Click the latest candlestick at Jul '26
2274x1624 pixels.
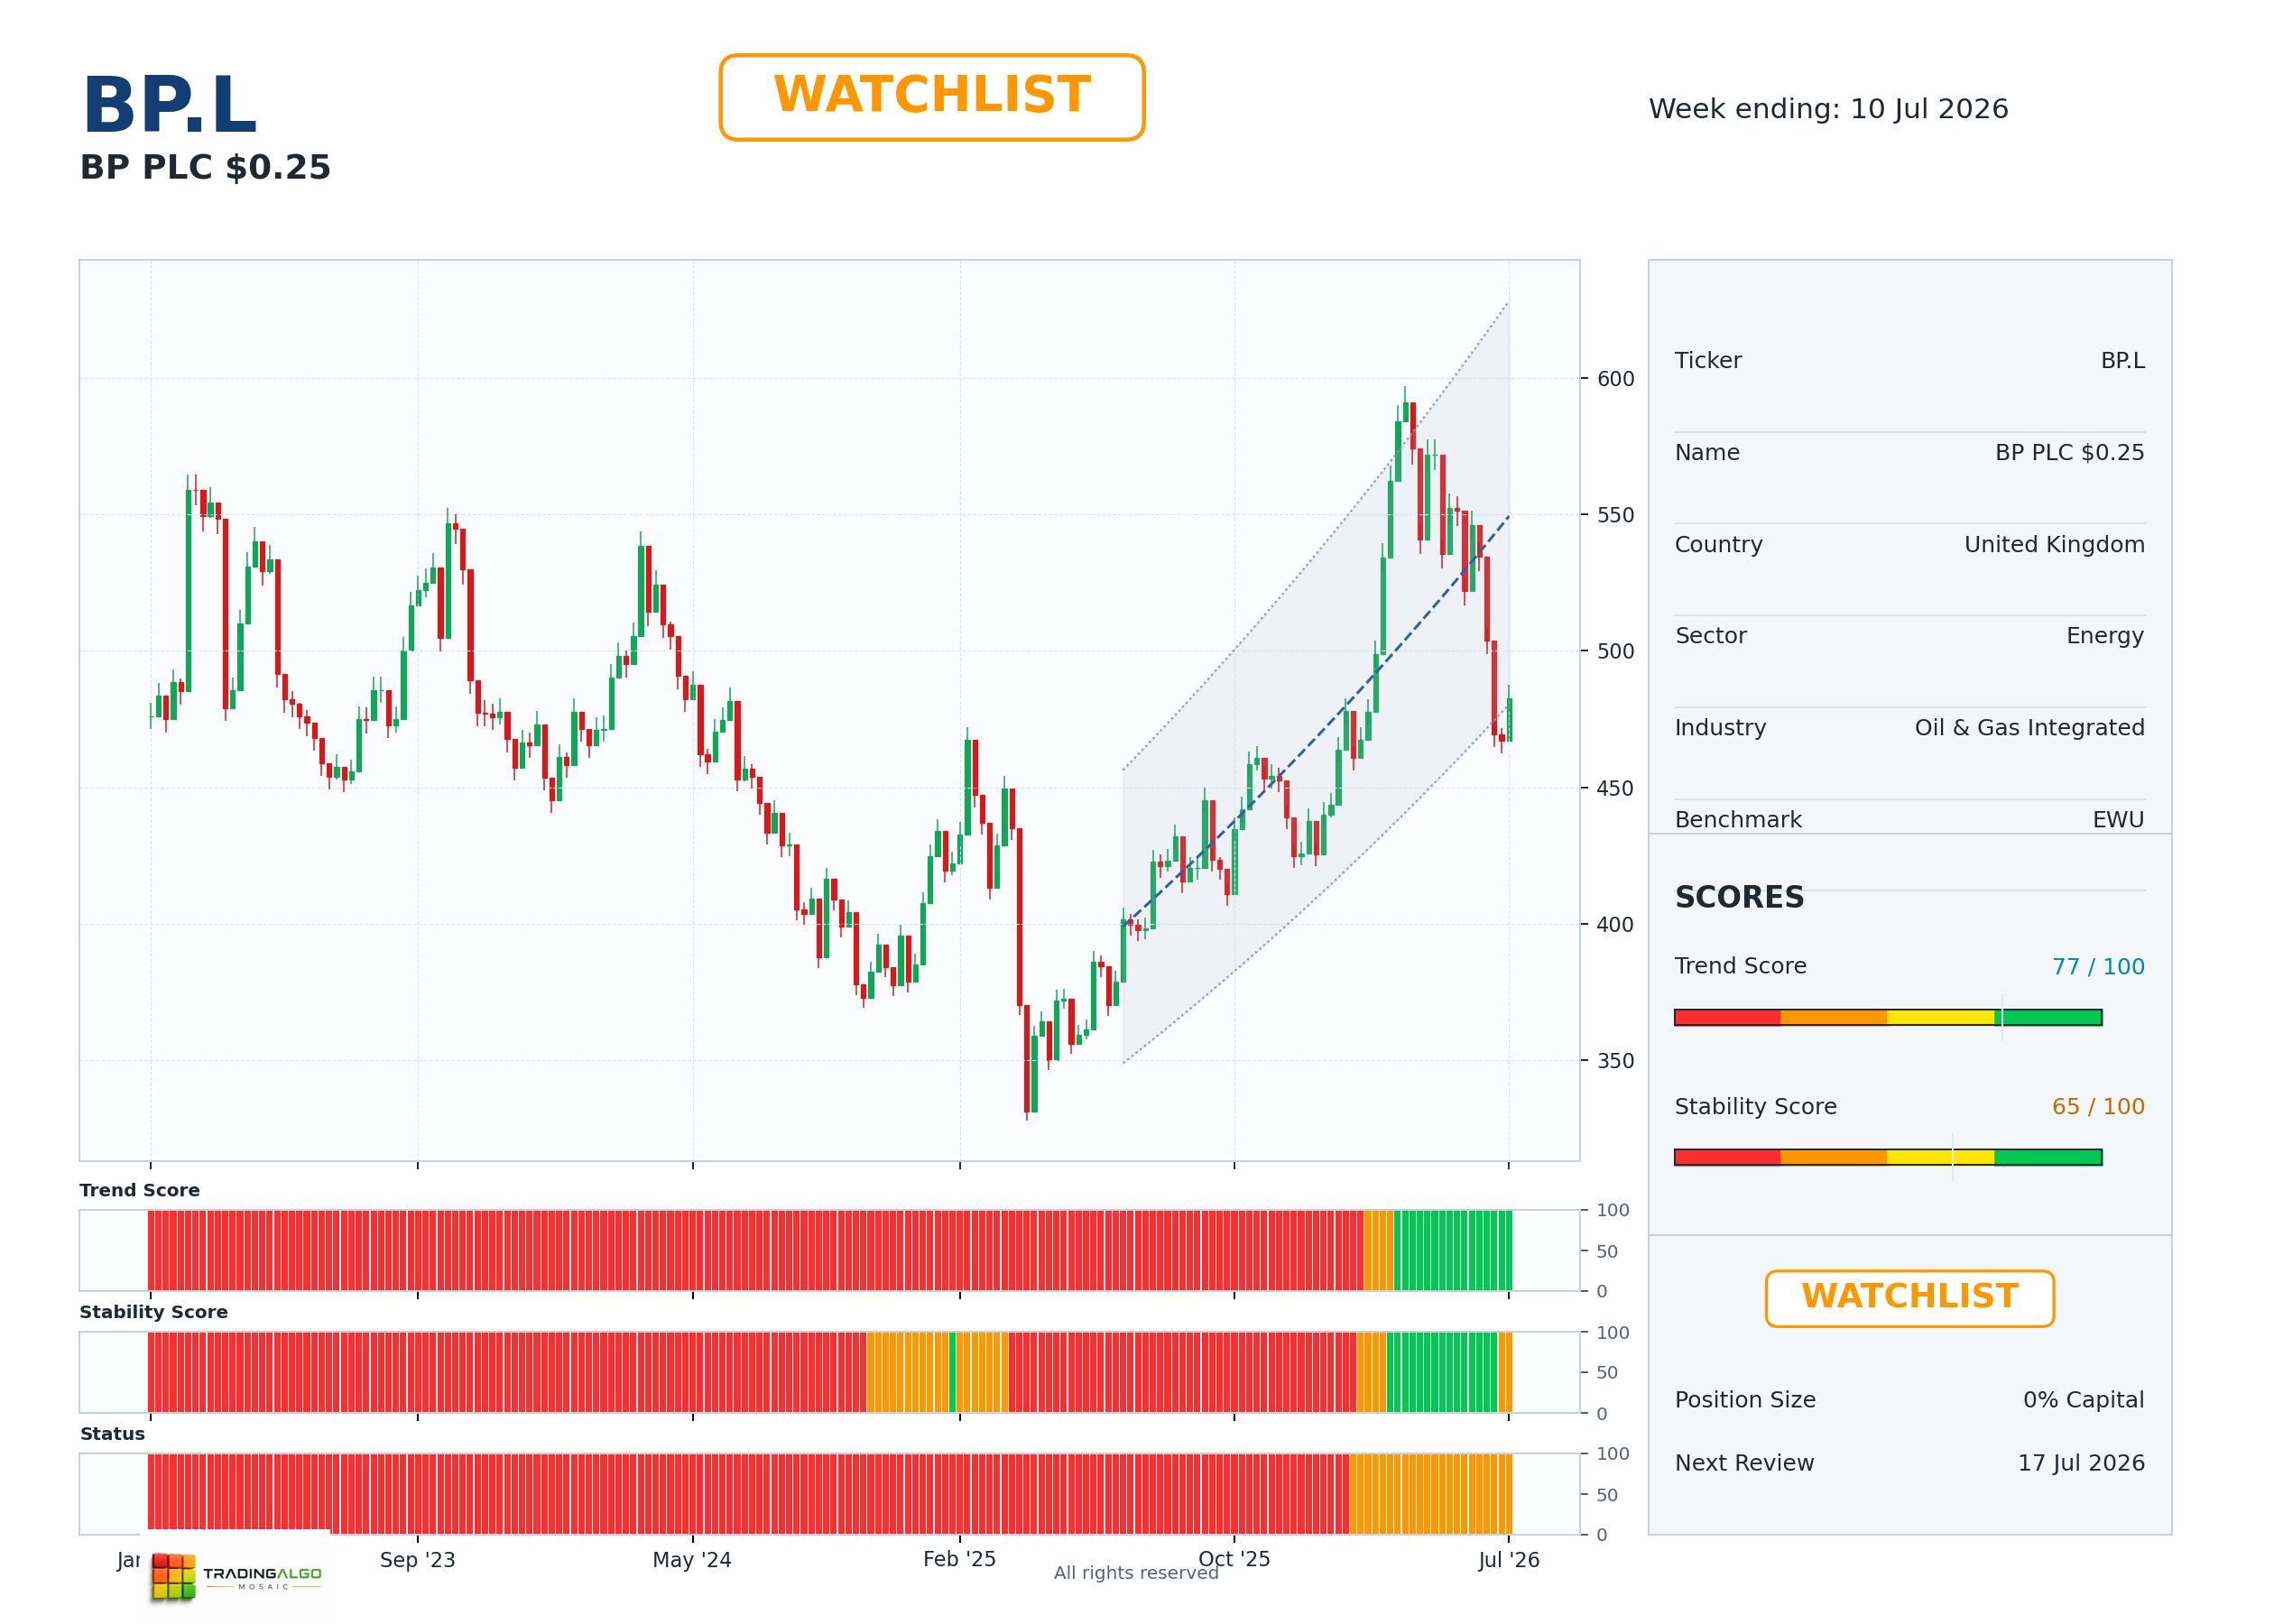pyautogui.click(x=1509, y=719)
